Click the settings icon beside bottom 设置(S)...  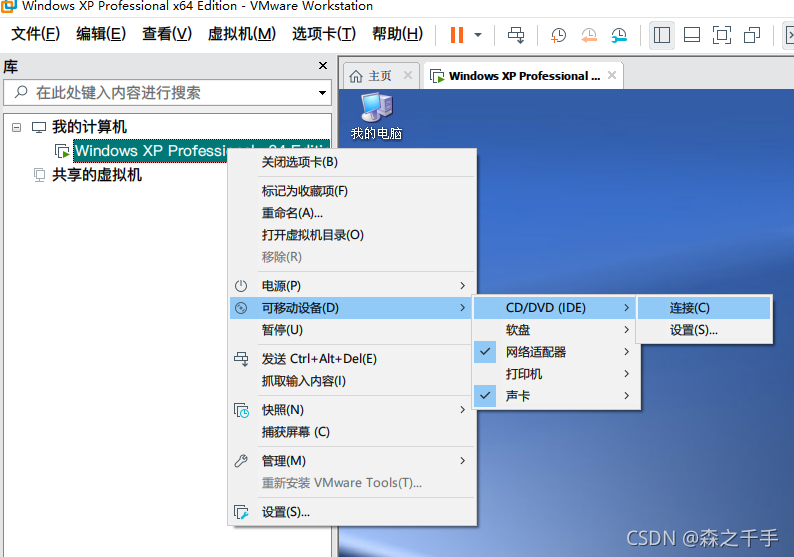pyautogui.click(x=241, y=512)
